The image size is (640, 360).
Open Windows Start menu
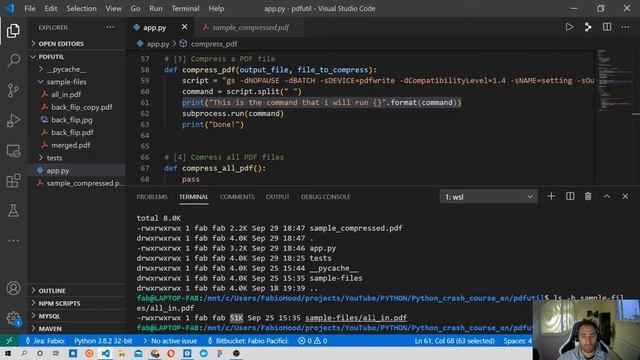pos(8,353)
